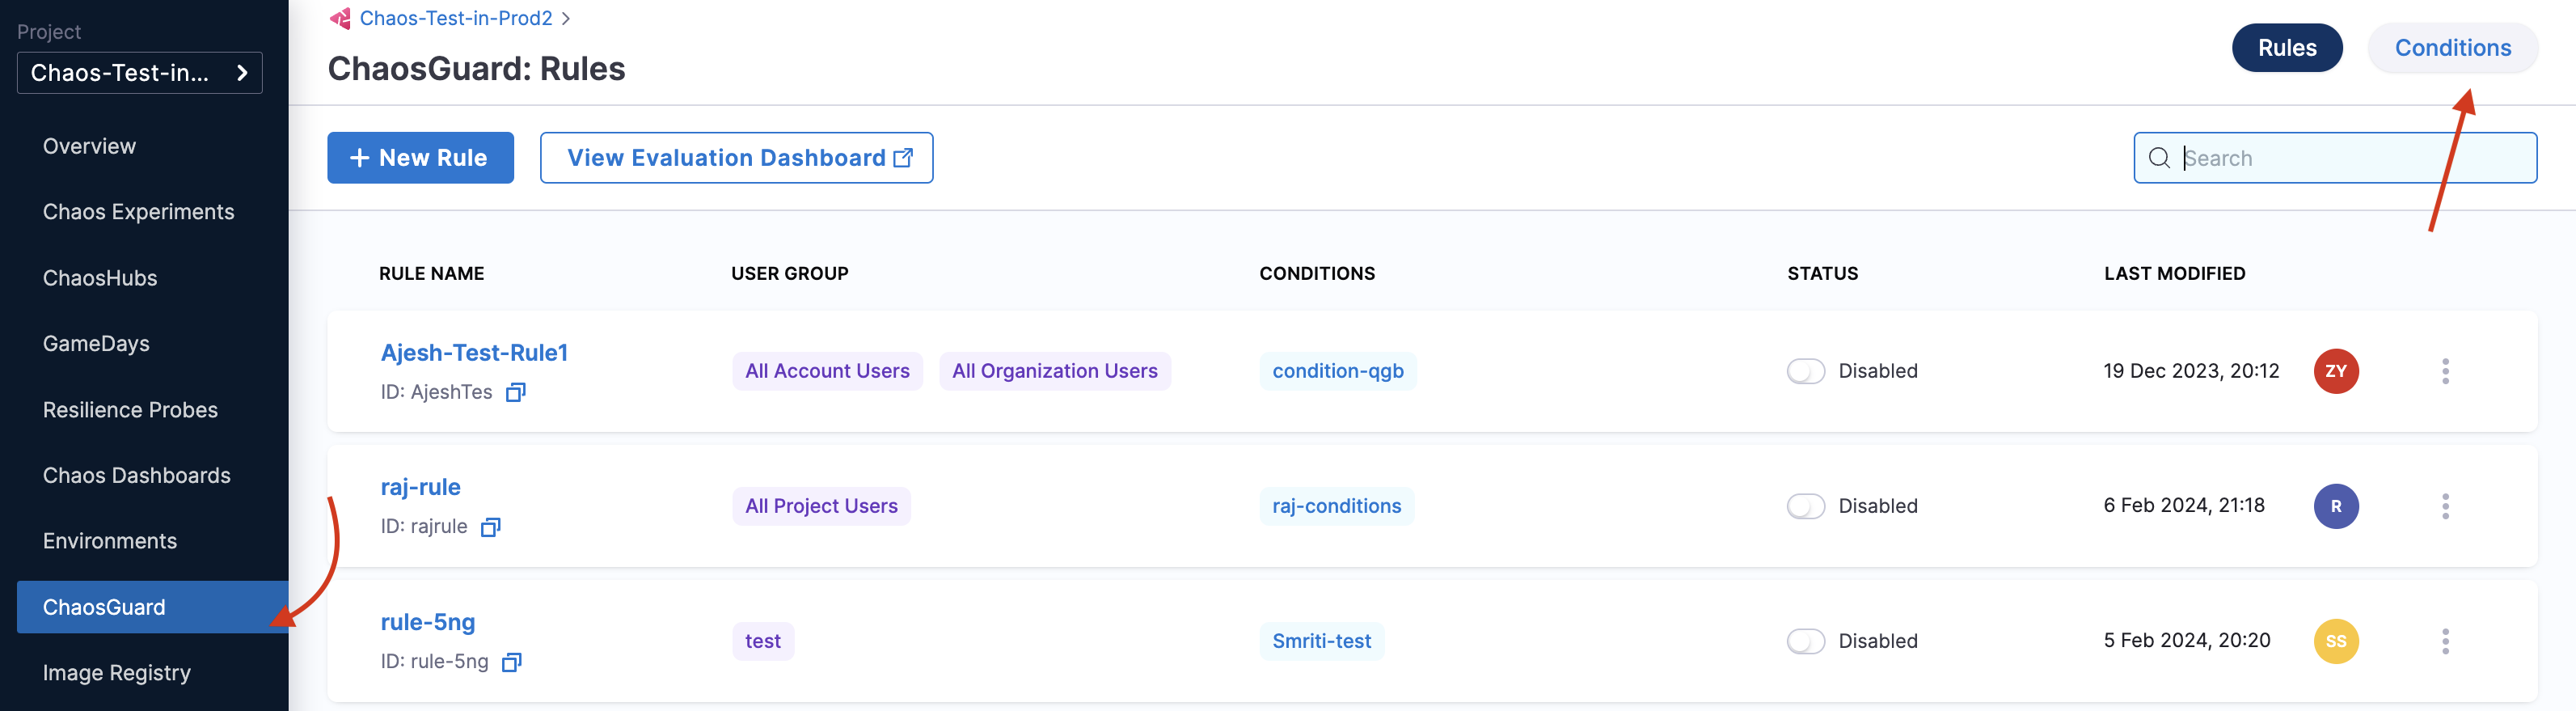The height and width of the screenshot is (711, 2576).
Task: Switch to the Conditions tab
Action: pyautogui.click(x=2452, y=48)
